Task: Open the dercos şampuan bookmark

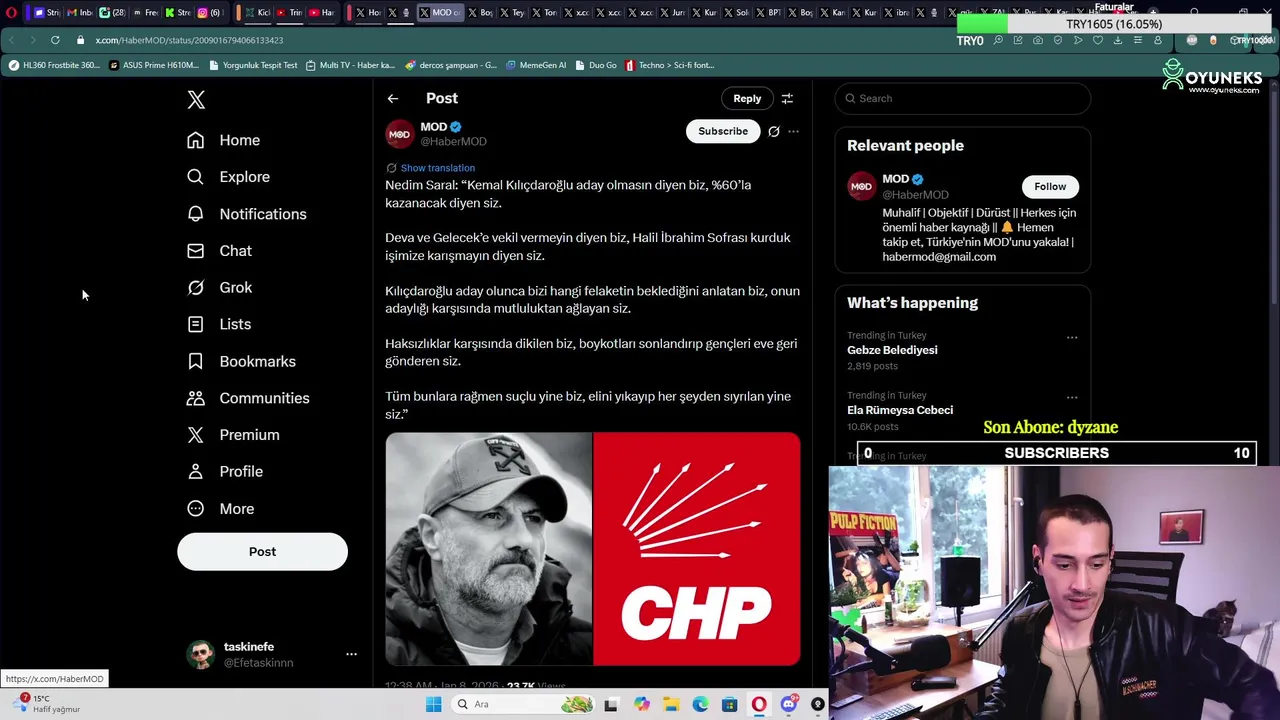Action: click(451, 65)
